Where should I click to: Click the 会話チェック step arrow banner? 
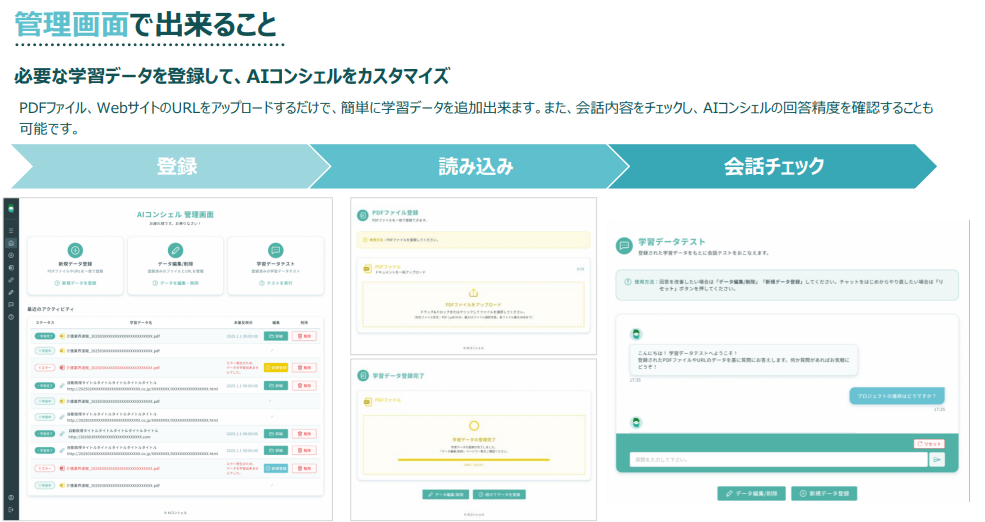(774, 166)
